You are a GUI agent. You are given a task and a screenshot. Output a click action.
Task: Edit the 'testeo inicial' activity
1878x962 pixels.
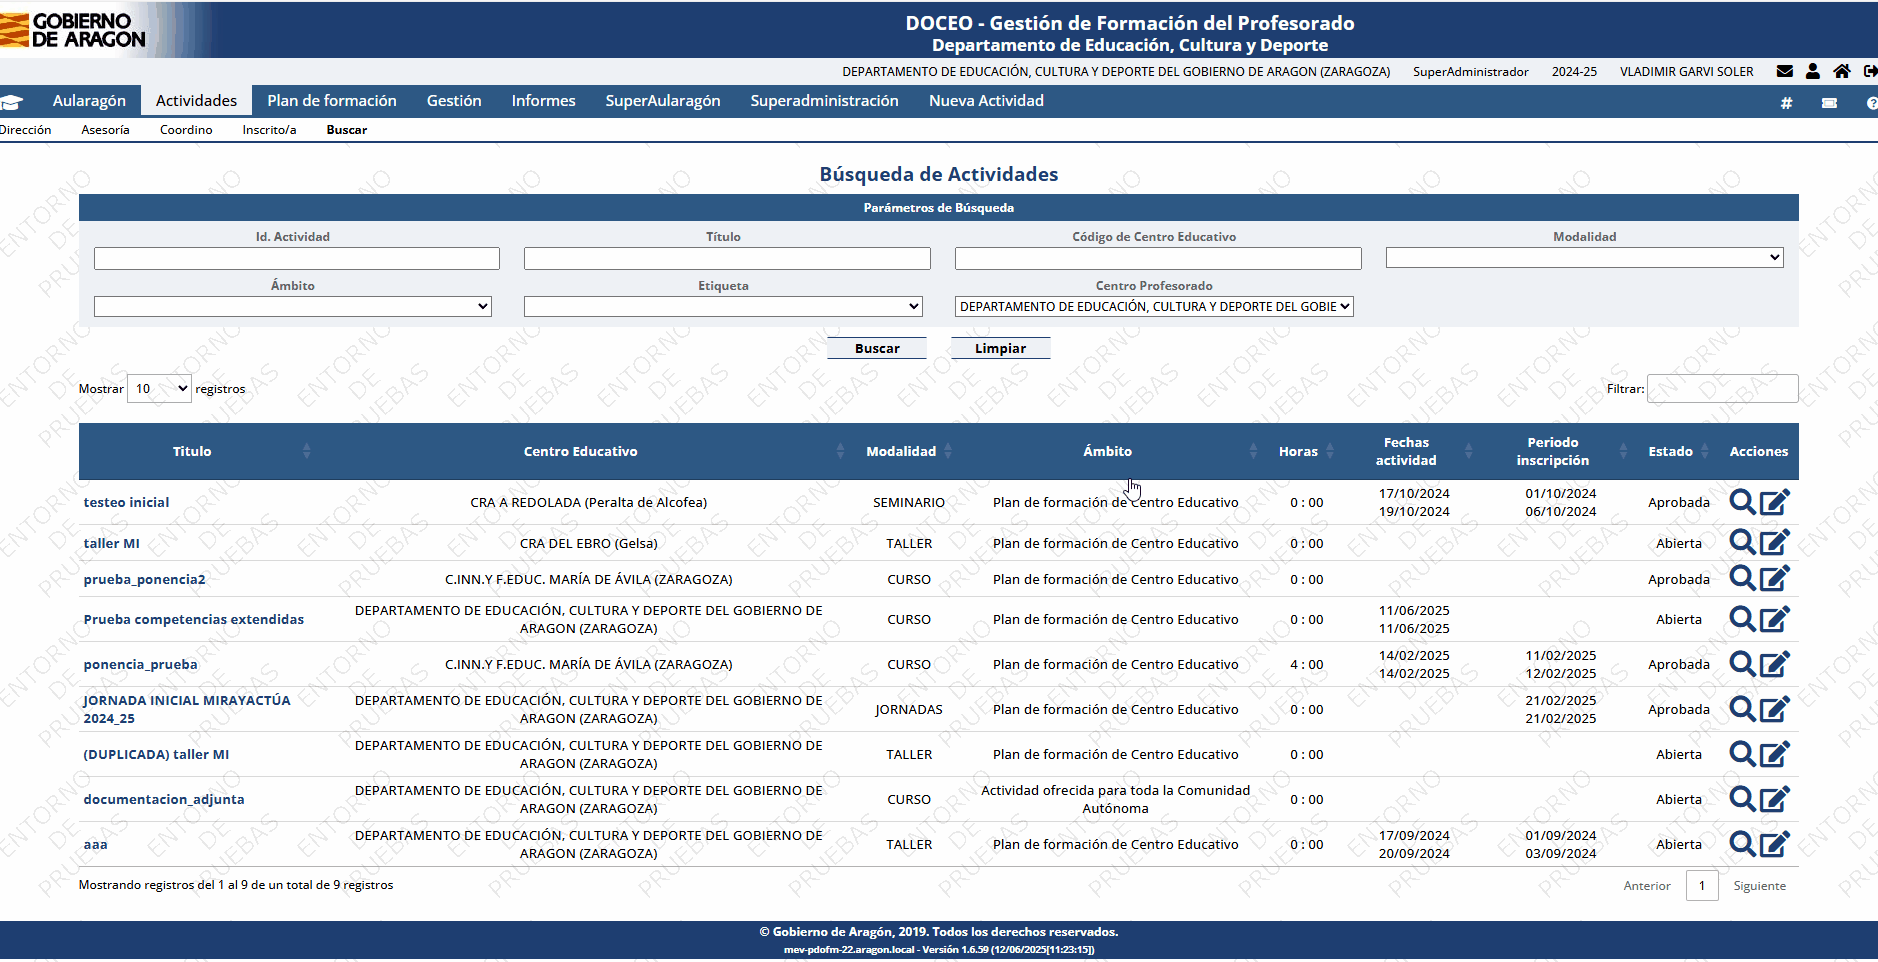point(1775,502)
